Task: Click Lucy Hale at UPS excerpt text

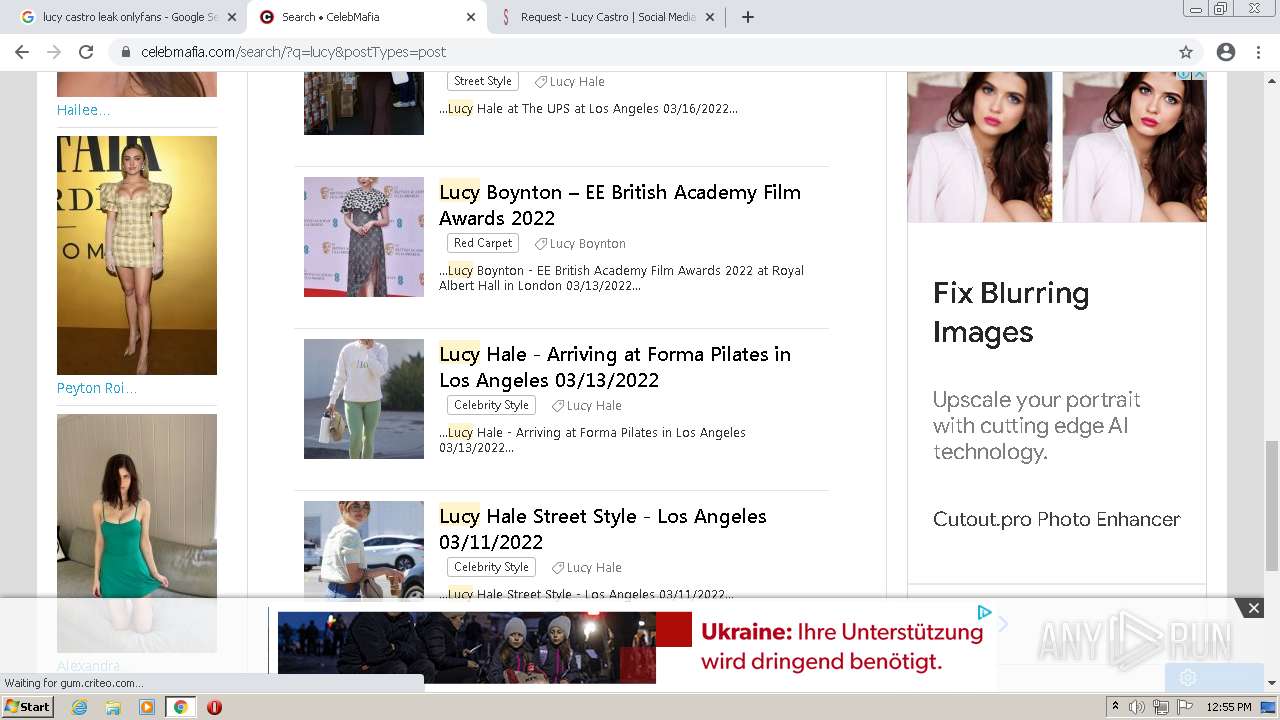Action: (x=589, y=109)
